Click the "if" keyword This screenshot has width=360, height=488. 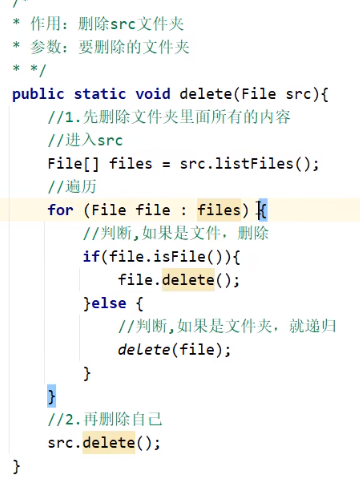91,257
